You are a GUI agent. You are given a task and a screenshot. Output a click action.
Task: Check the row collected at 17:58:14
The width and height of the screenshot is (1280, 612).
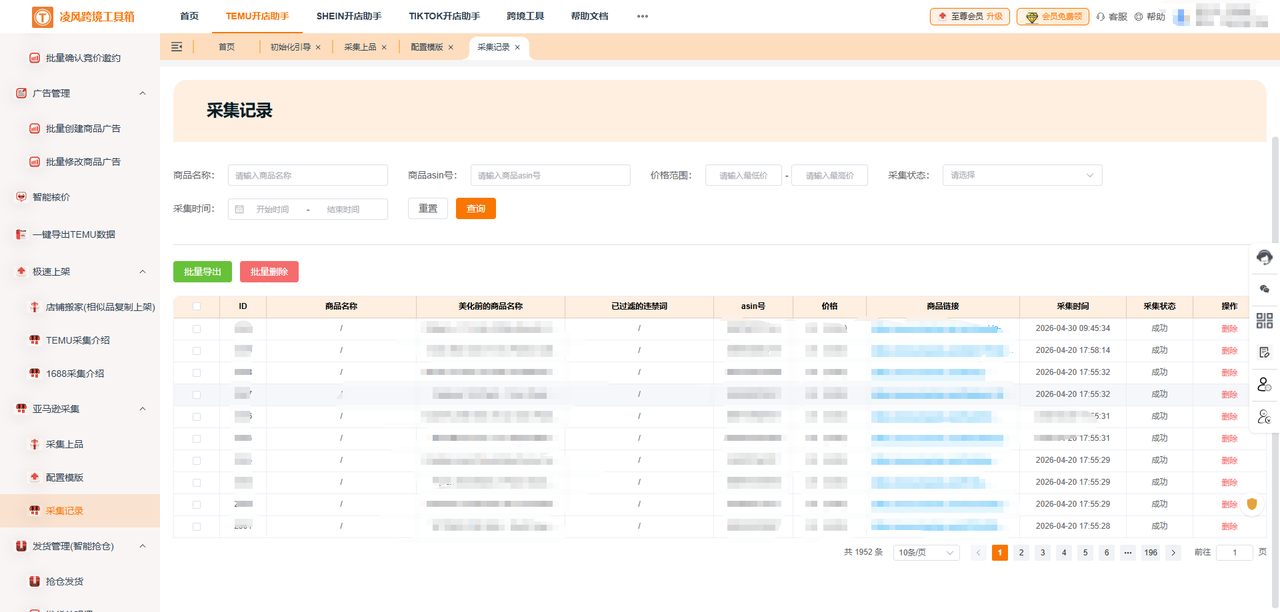196,350
